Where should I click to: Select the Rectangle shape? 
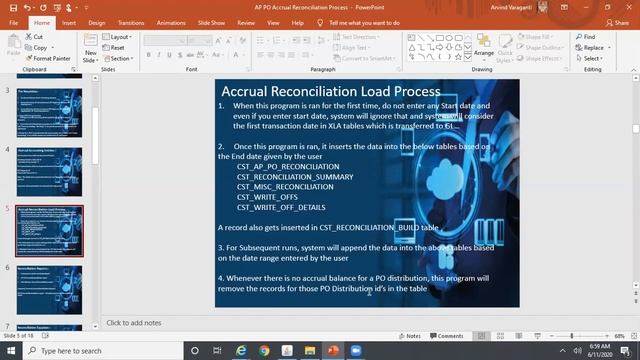[440, 38]
